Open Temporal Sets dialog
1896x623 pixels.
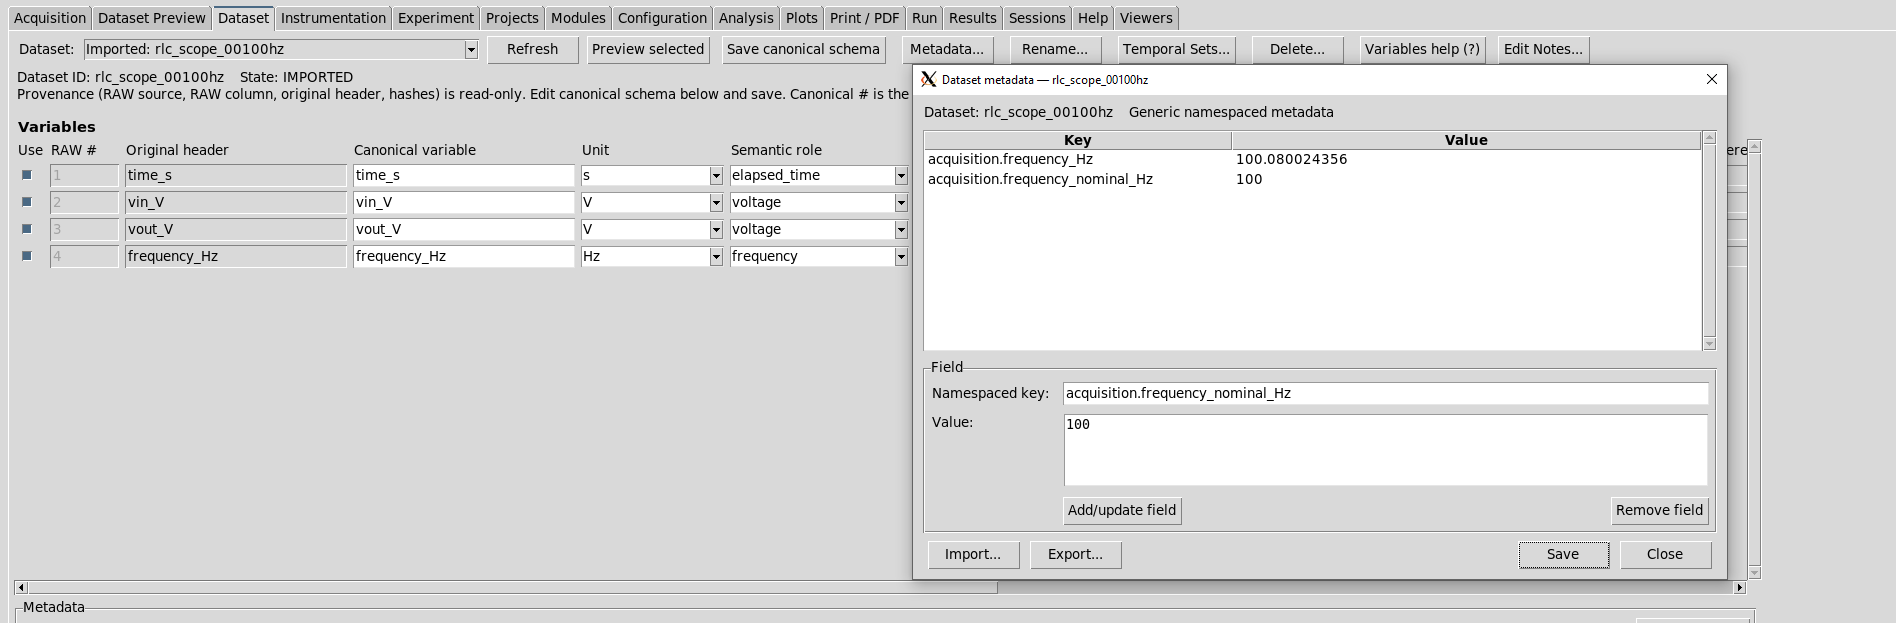[1176, 49]
